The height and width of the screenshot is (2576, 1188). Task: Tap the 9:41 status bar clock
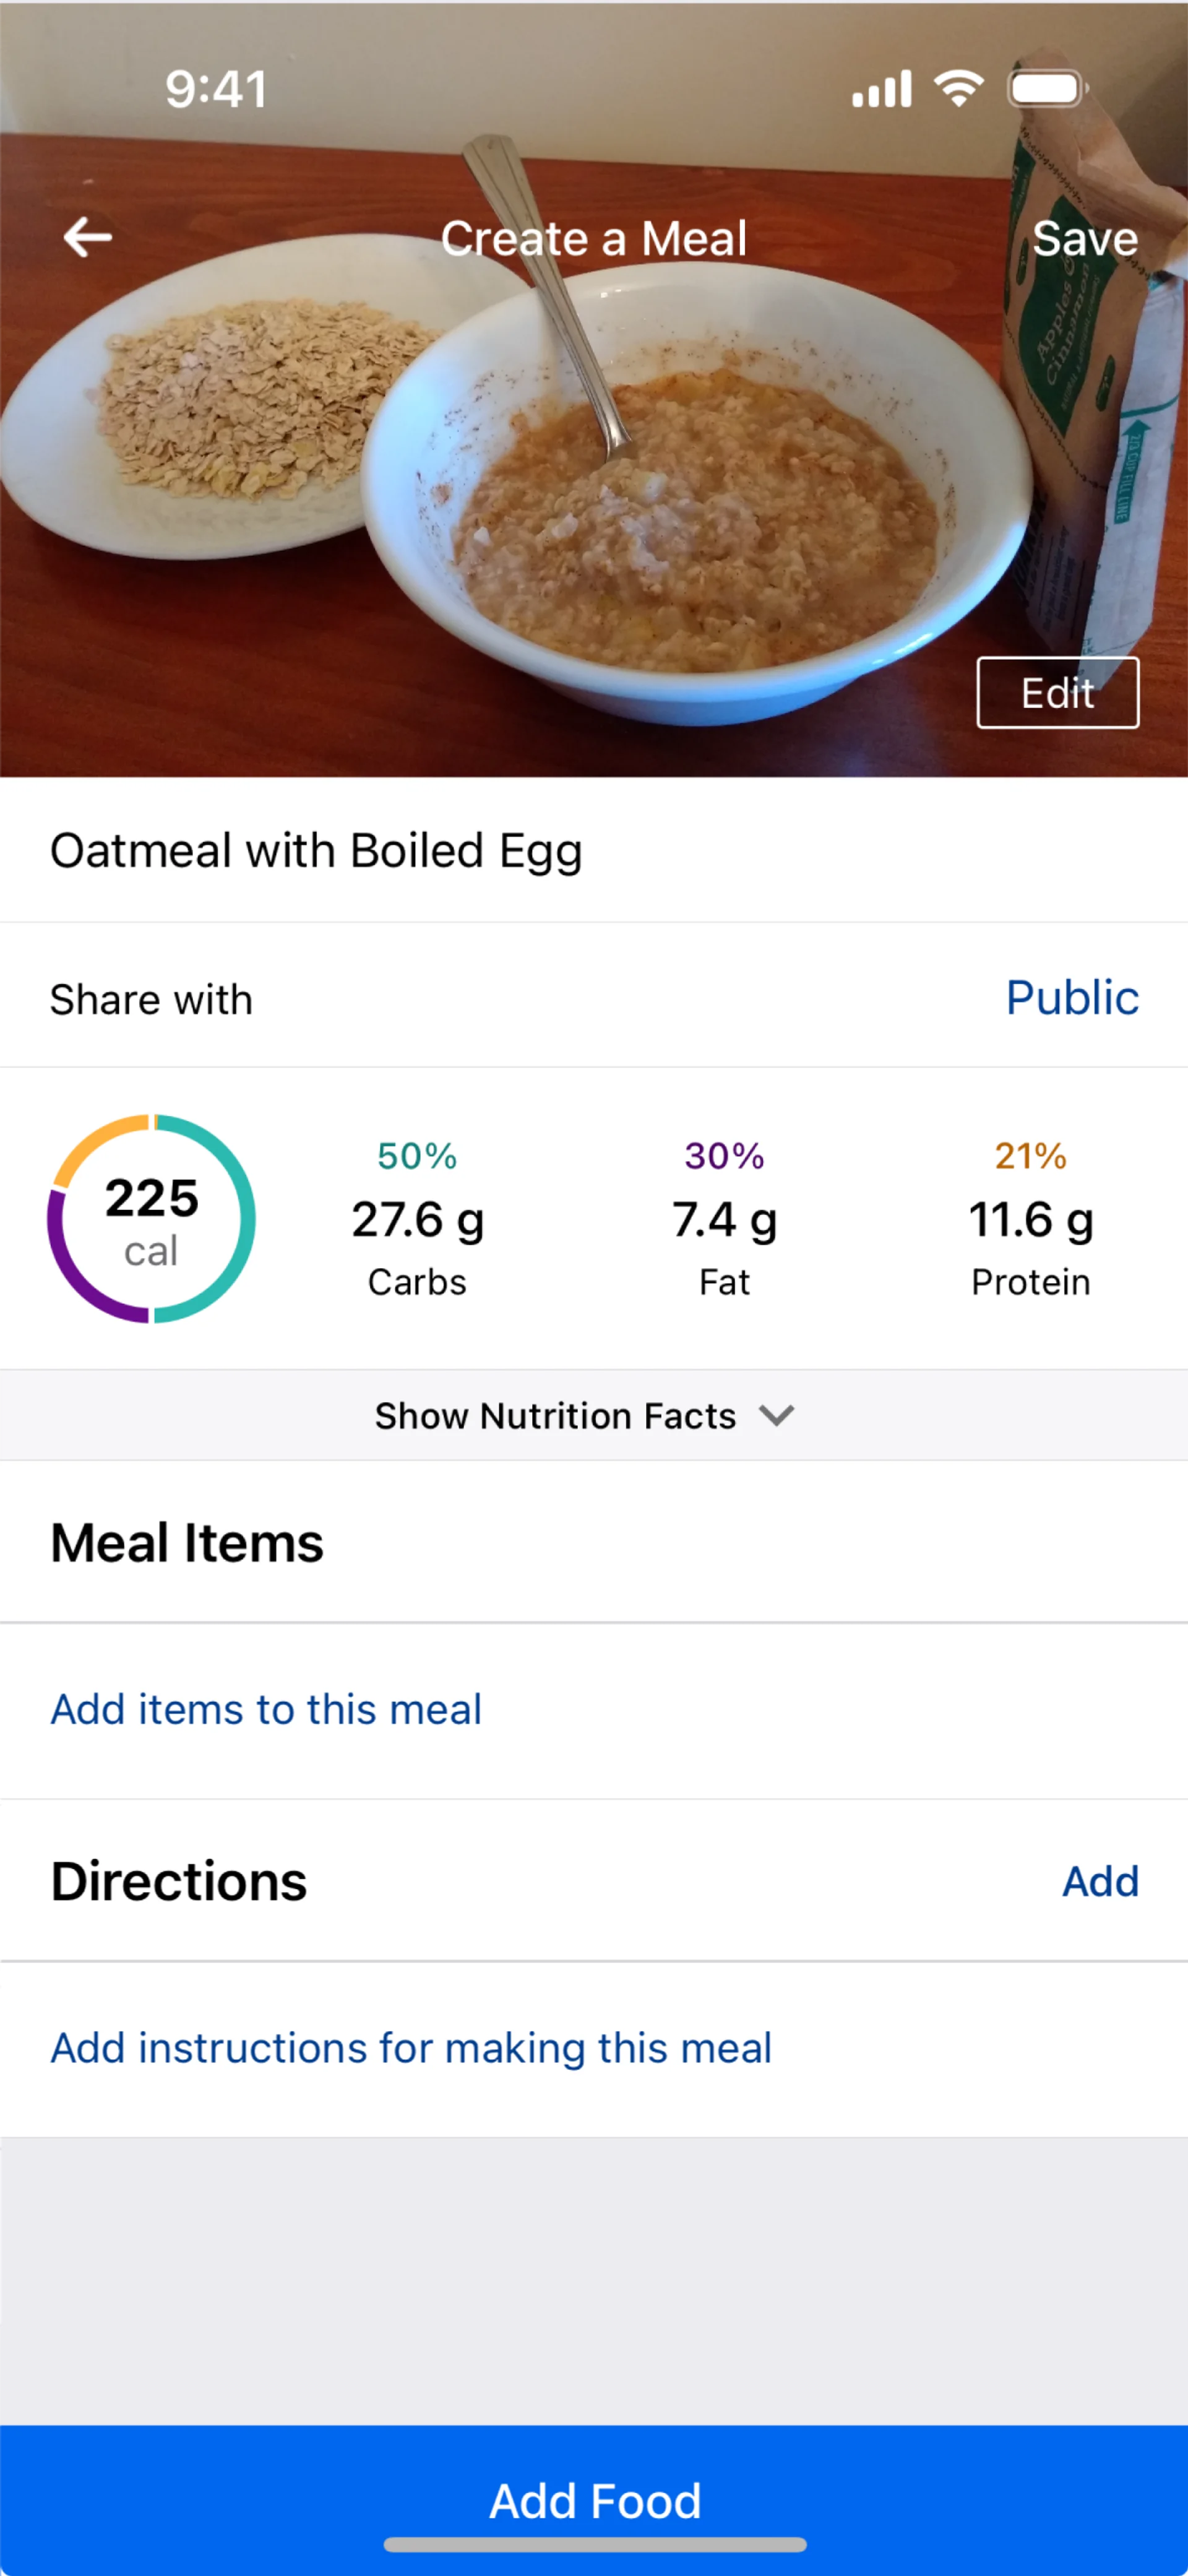pos(216,89)
